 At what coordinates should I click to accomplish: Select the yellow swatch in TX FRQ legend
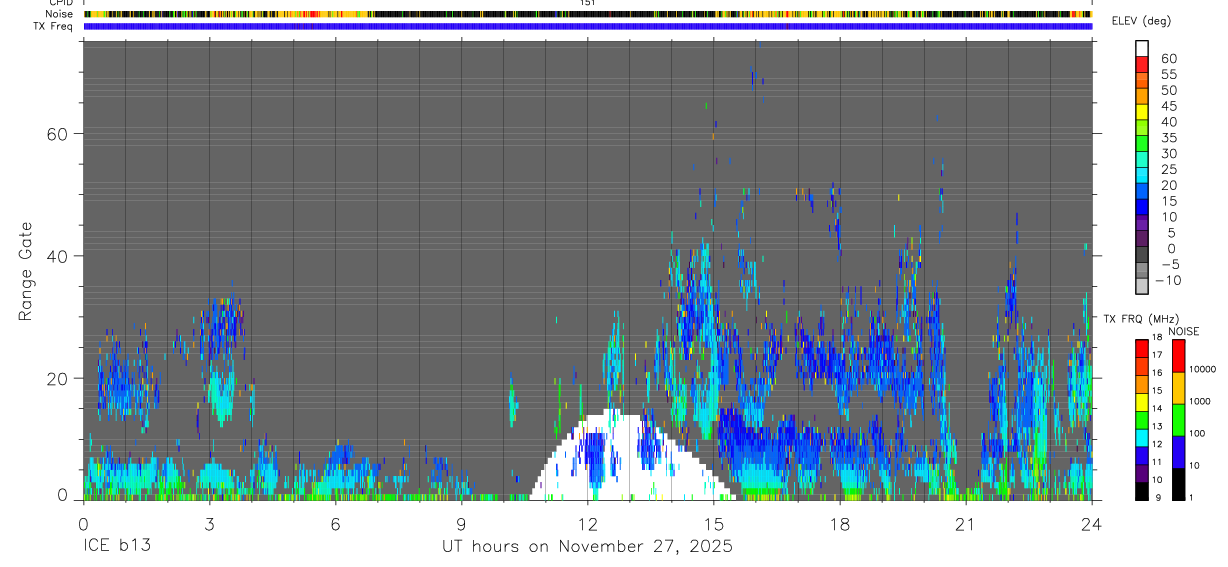(1142, 402)
